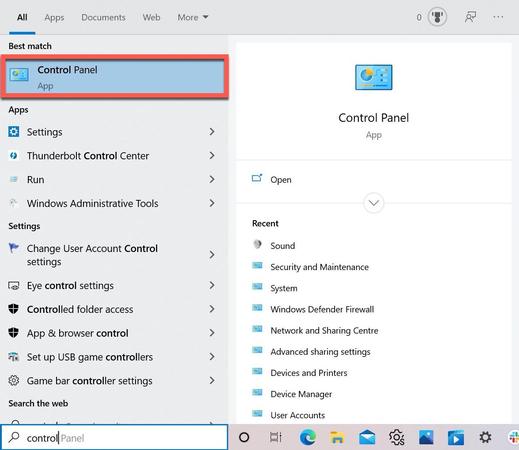Click the flag icon for User Account Control
The height and width of the screenshot is (450, 519).
tap(13, 248)
